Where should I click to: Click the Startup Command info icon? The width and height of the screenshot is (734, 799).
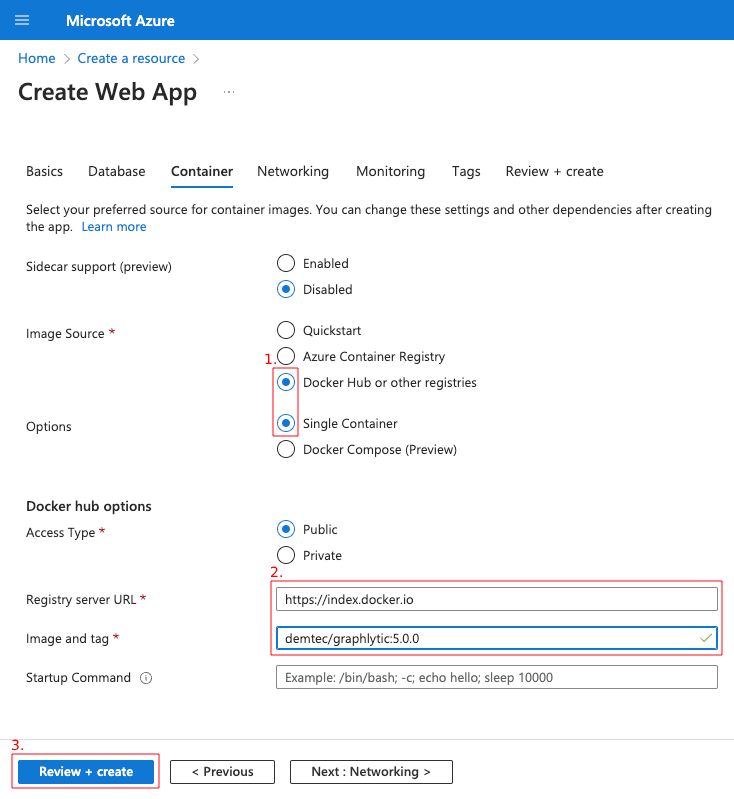click(x=146, y=678)
